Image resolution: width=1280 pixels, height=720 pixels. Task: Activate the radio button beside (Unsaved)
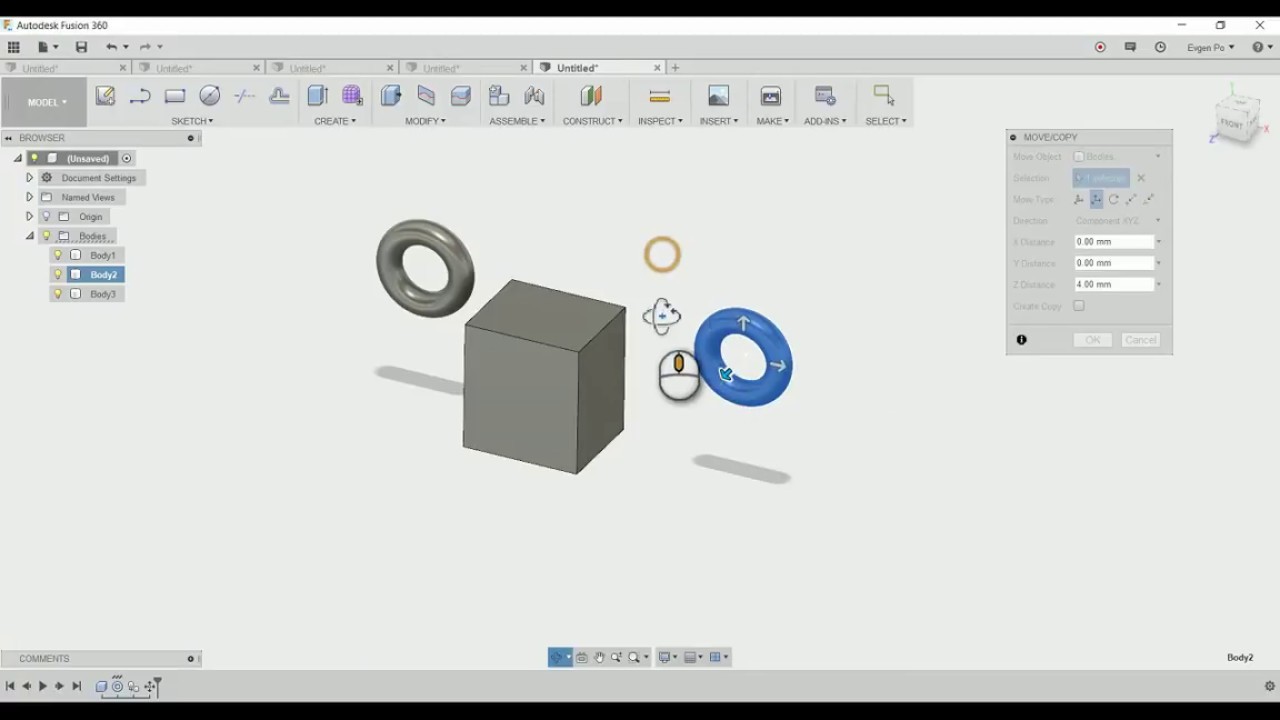click(126, 158)
